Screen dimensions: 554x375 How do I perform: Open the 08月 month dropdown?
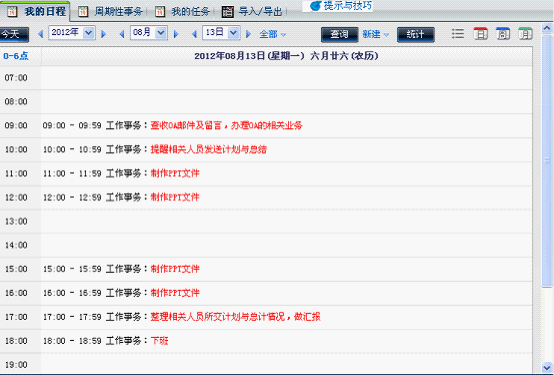coord(149,33)
